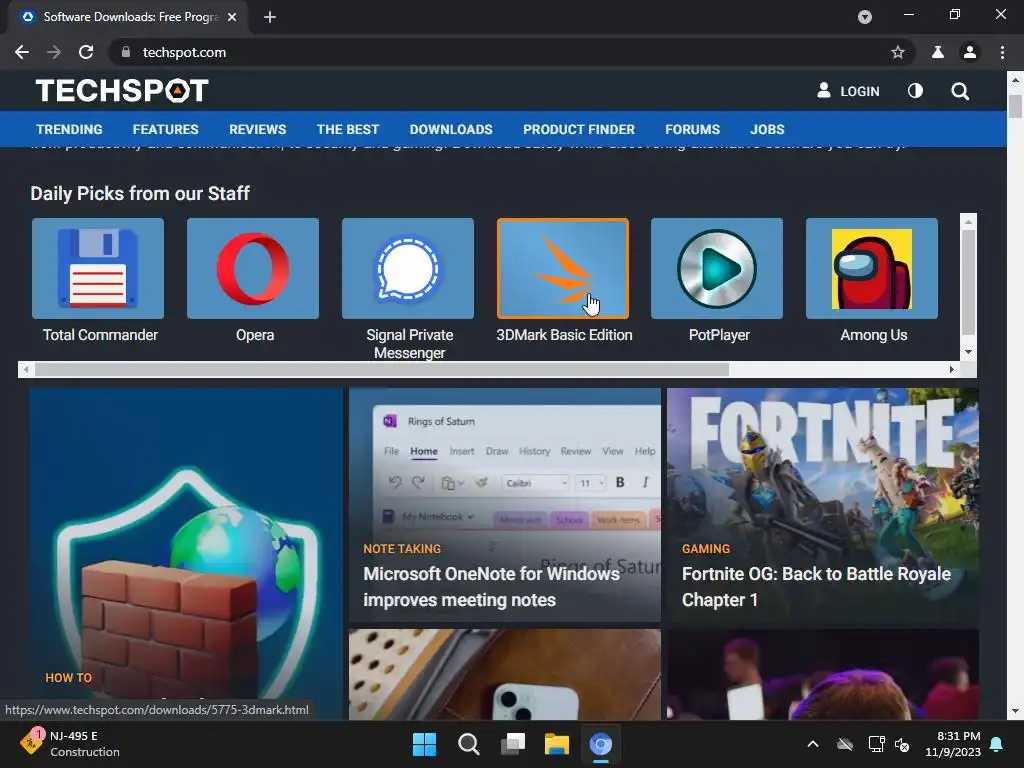1024x768 pixels.
Task: Click the Total Commander text label
Action: tap(100, 335)
